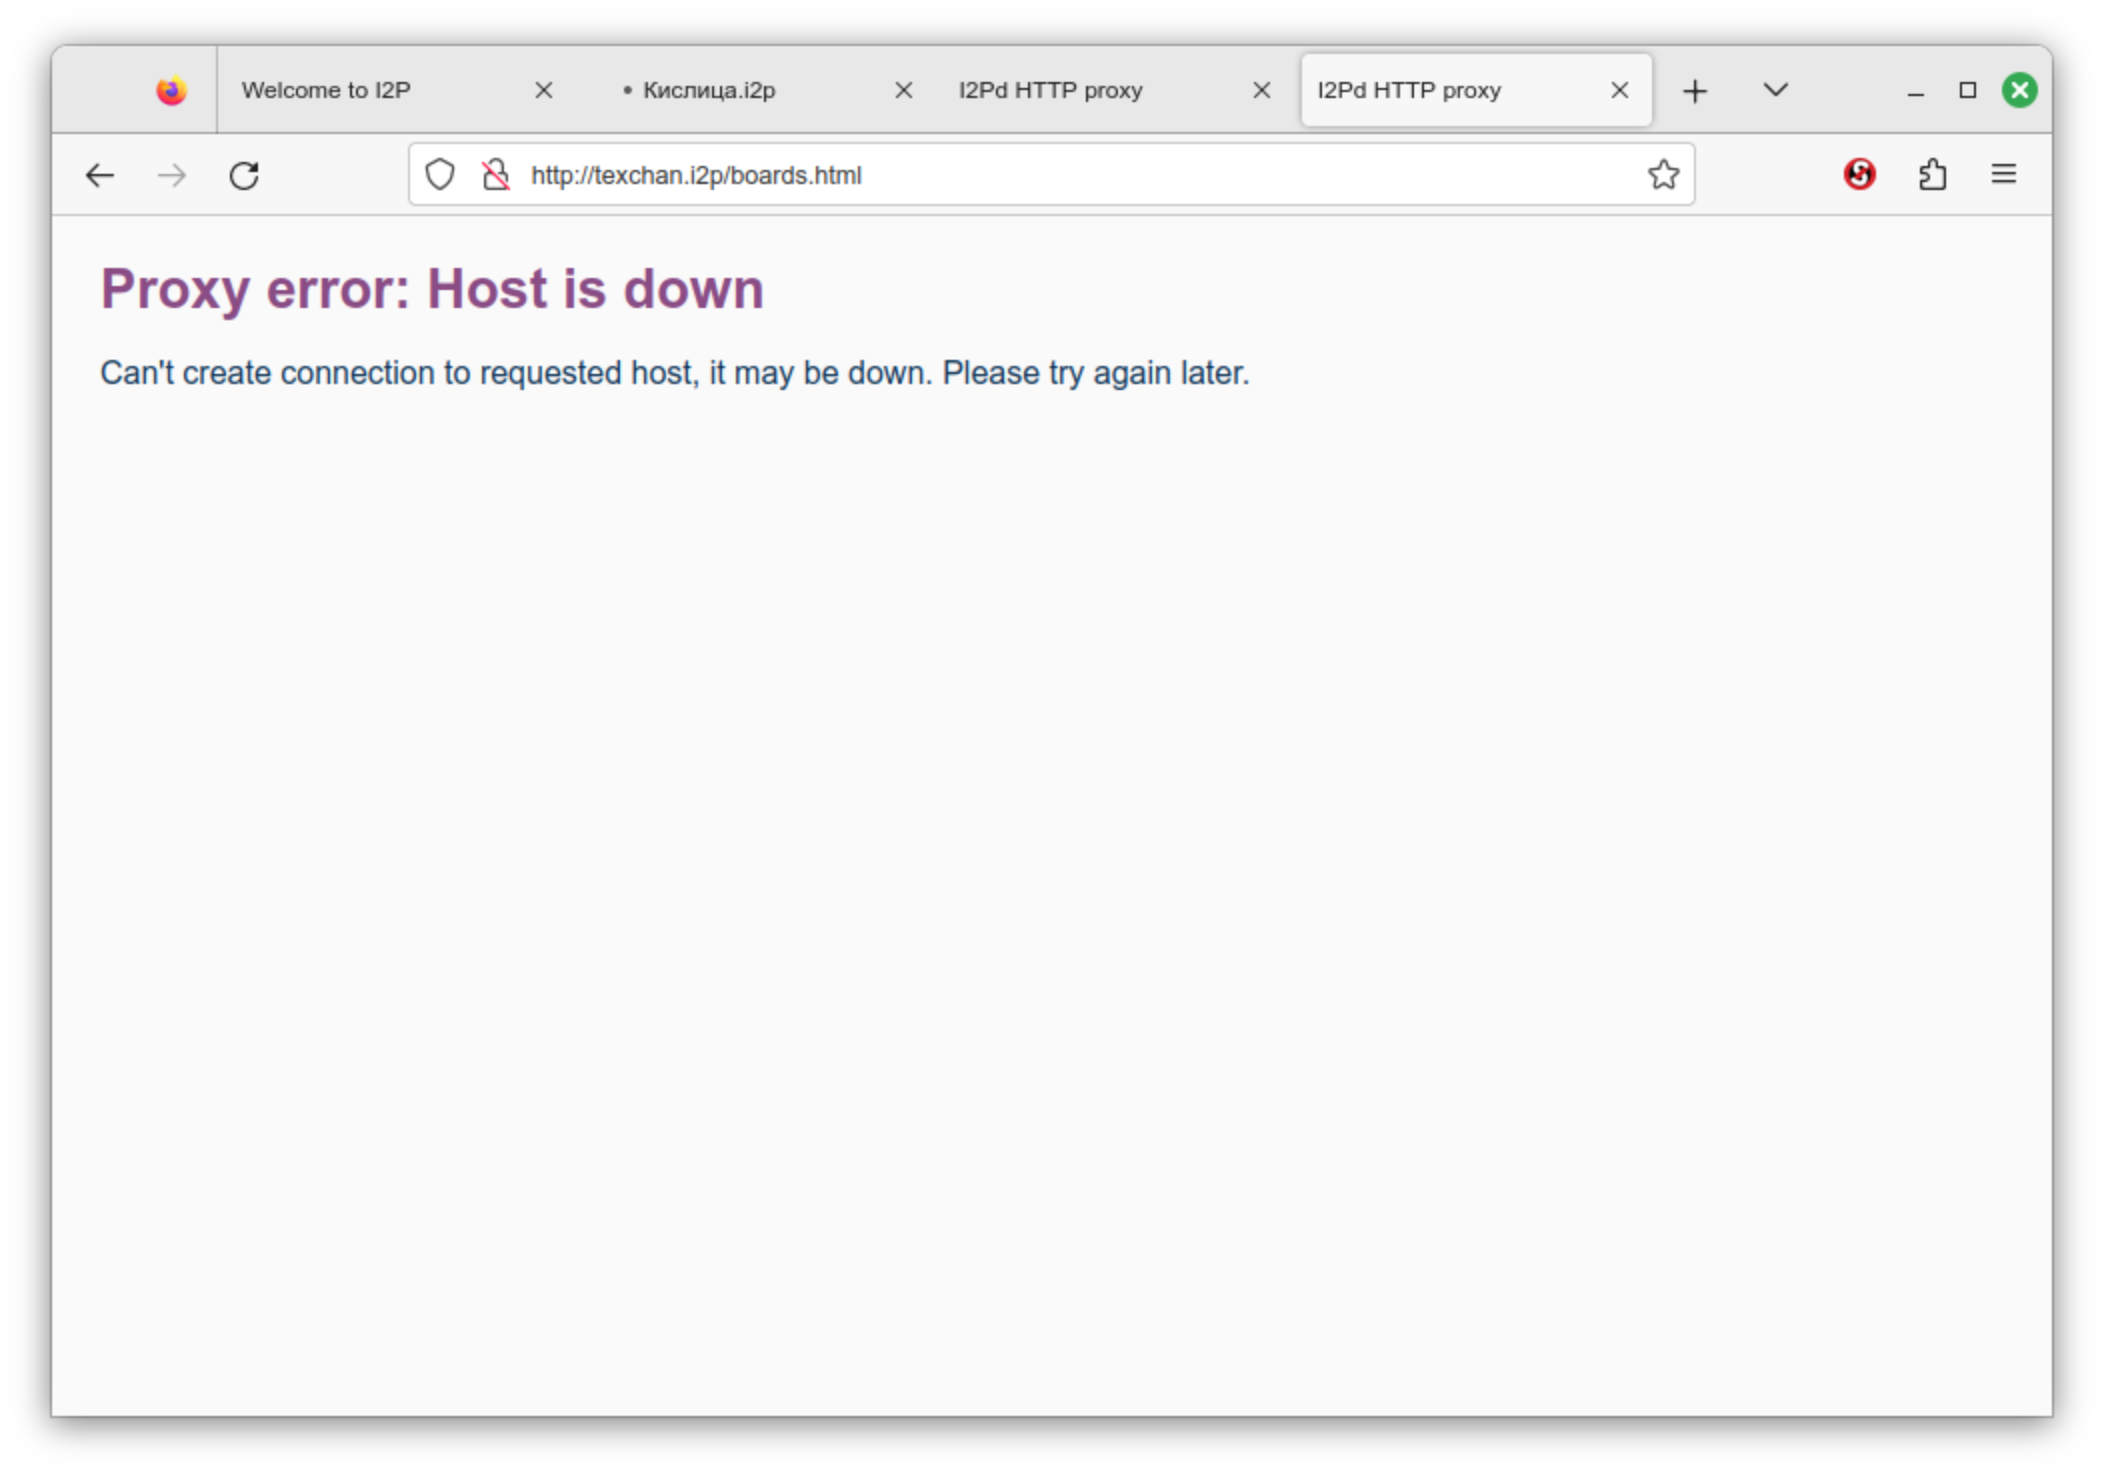2104x1474 pixels.
Task: Switch to the Welcome to I2P tab
Action: click(x=396, y=90)
